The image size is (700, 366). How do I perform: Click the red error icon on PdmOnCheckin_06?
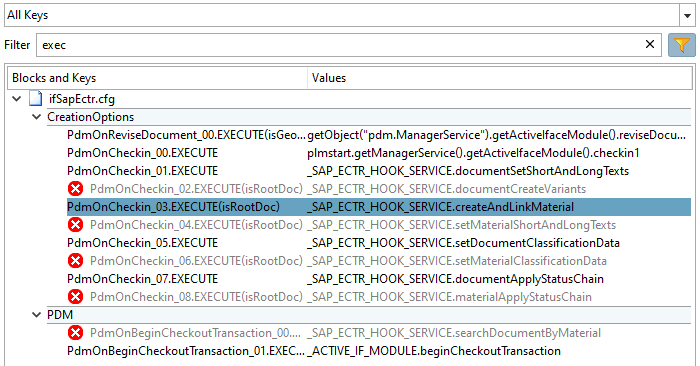click(75, 261)
